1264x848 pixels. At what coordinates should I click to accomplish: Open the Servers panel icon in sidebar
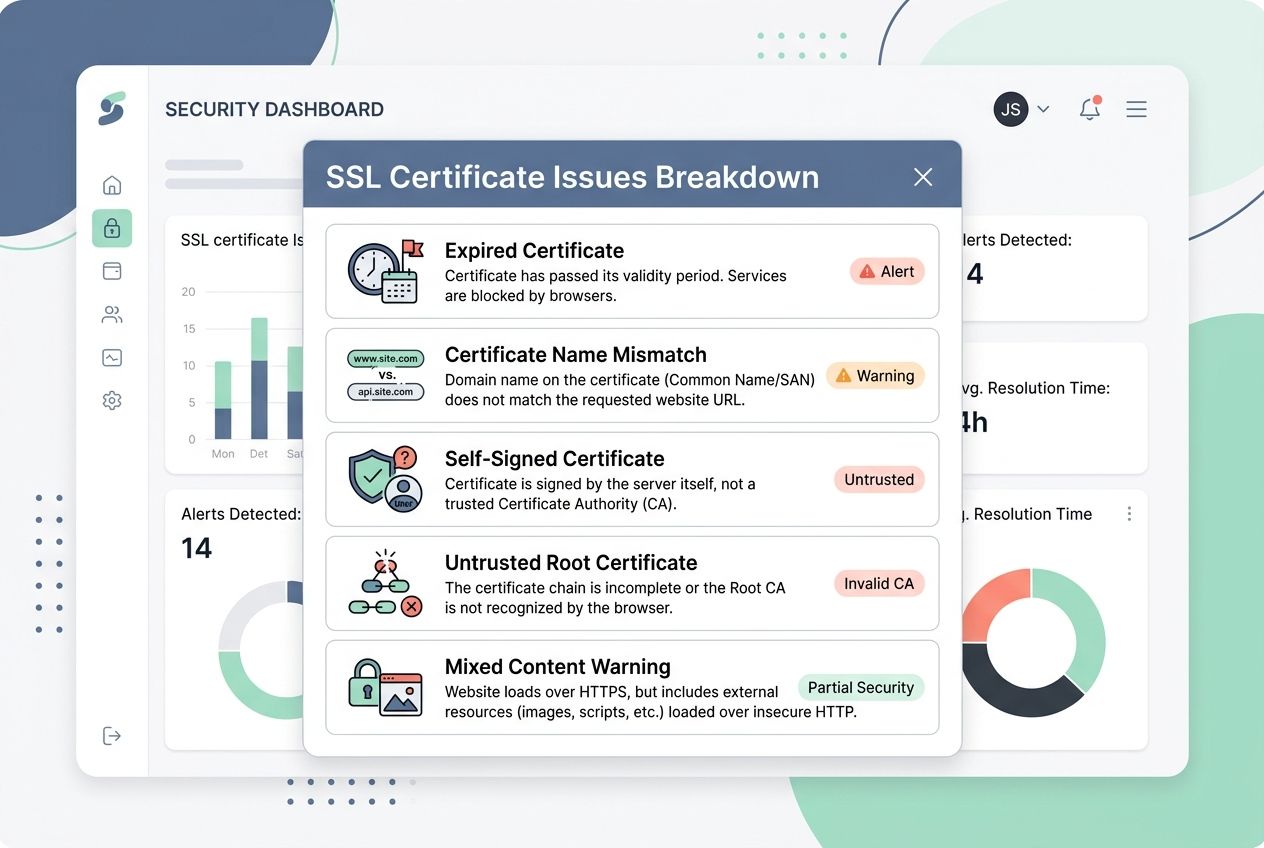tap(111, 270)
